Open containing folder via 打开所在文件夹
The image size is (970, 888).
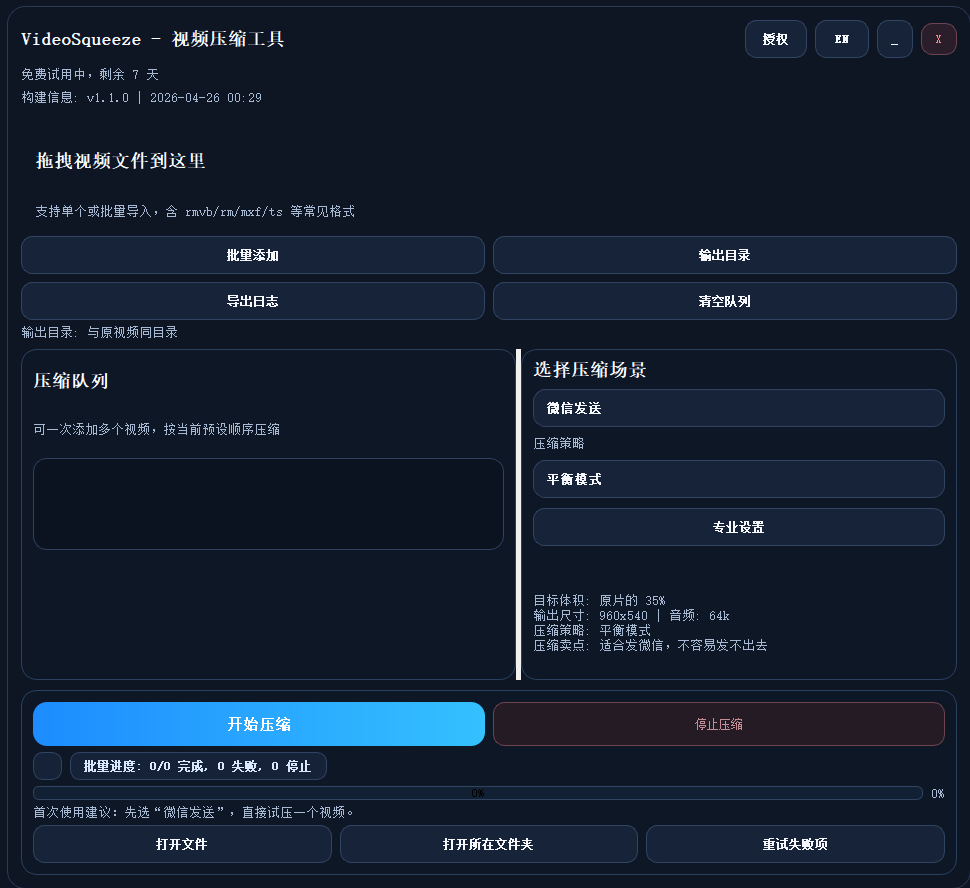[488, 844]
